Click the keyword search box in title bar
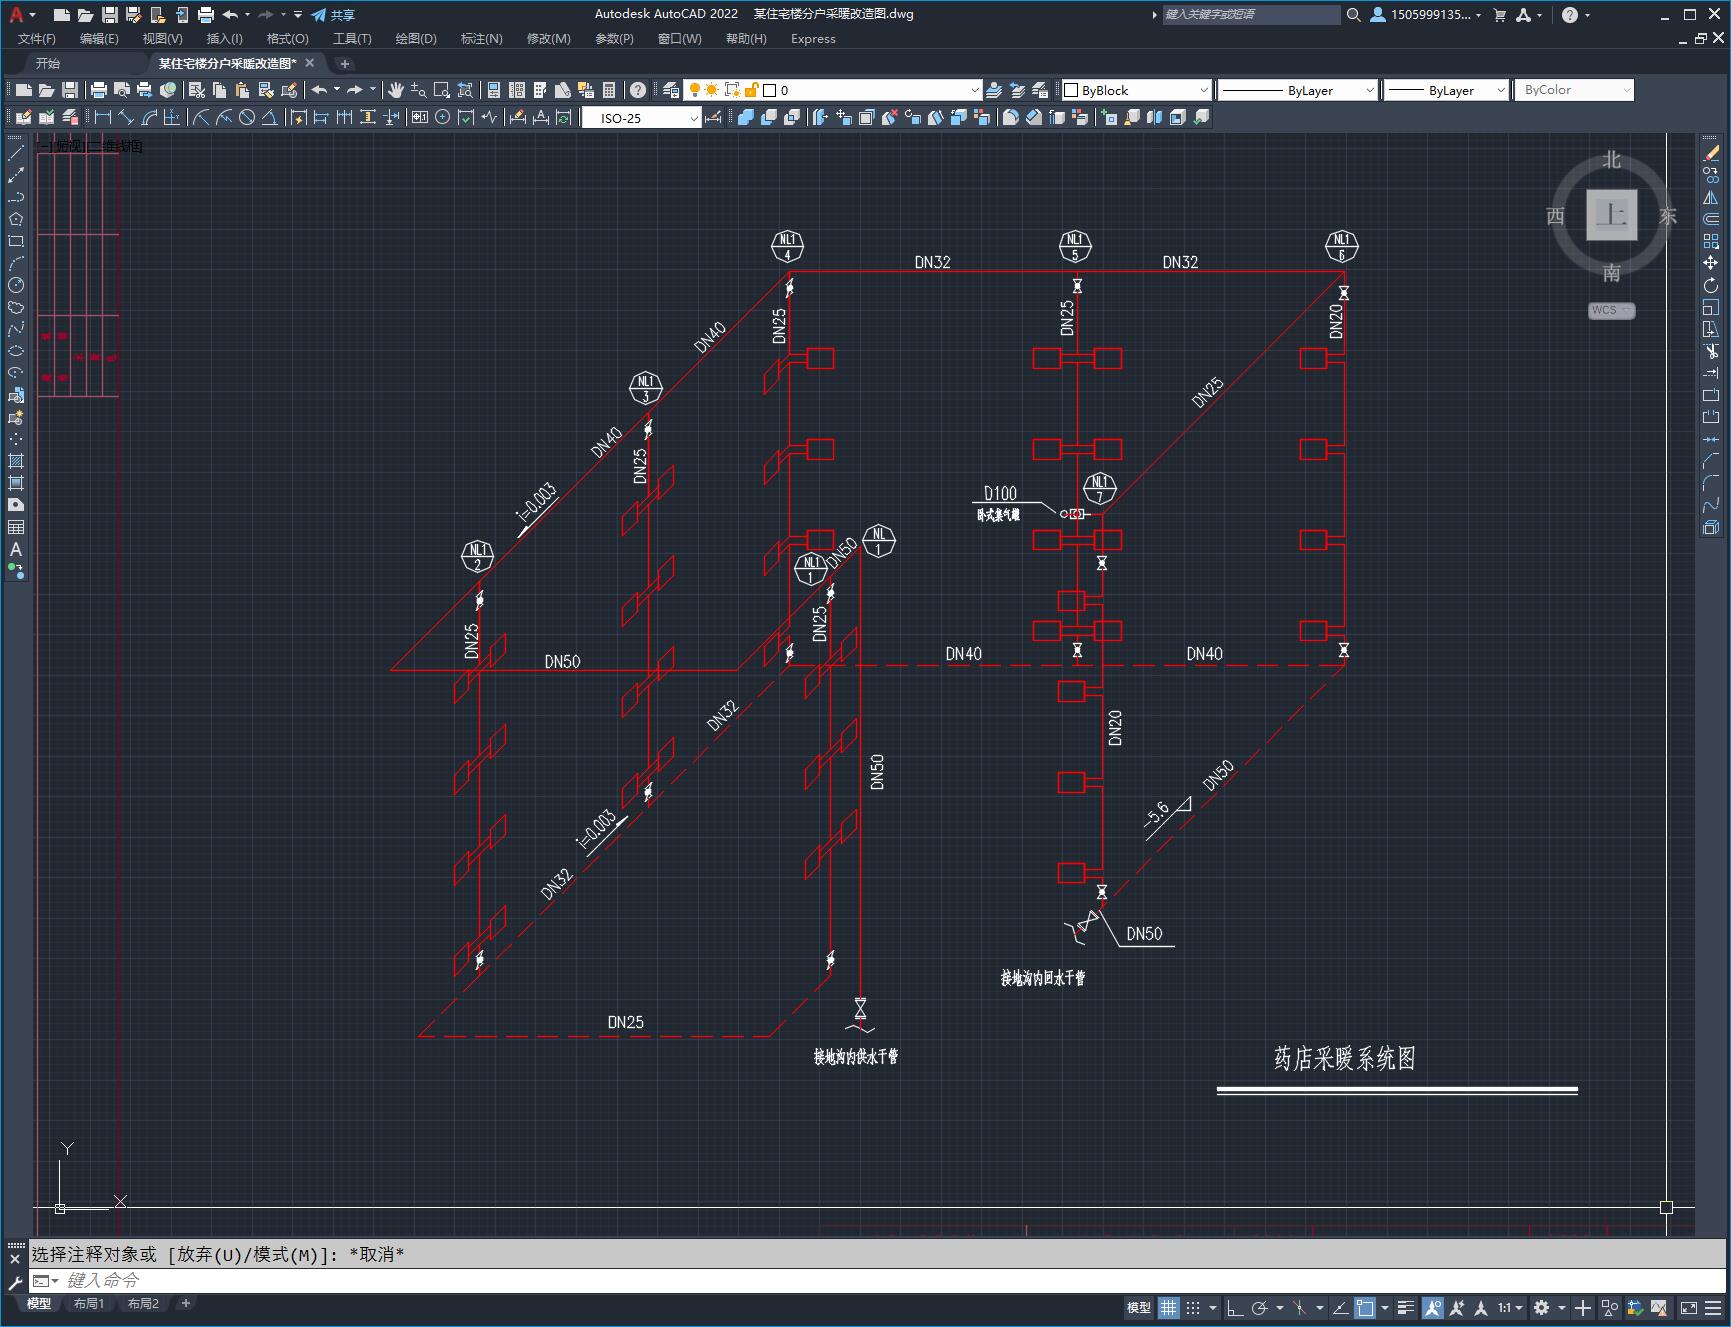 (1250, 15)
